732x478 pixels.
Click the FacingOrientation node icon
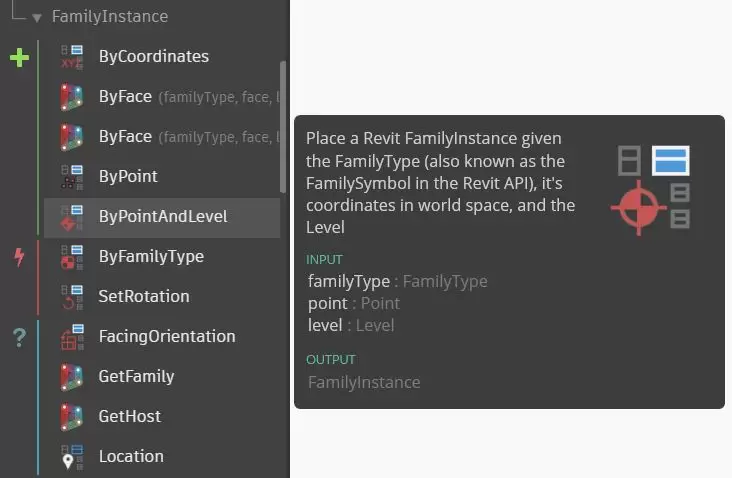[x=71, y=337]
